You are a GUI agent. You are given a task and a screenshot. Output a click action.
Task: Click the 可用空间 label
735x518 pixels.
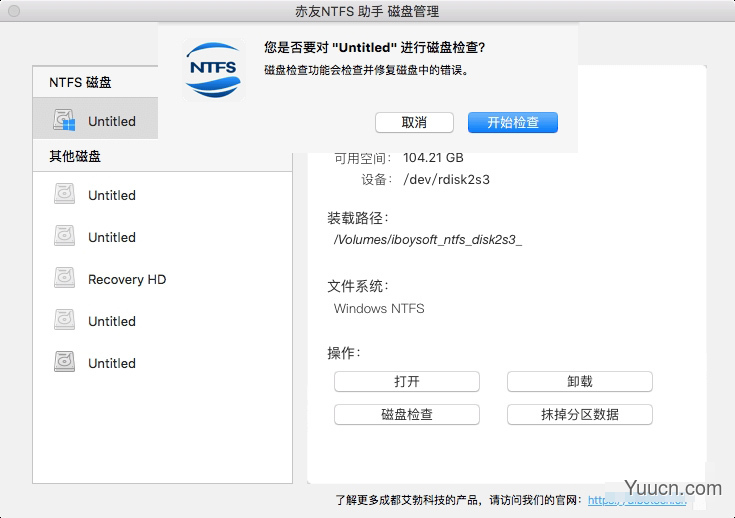363,158
